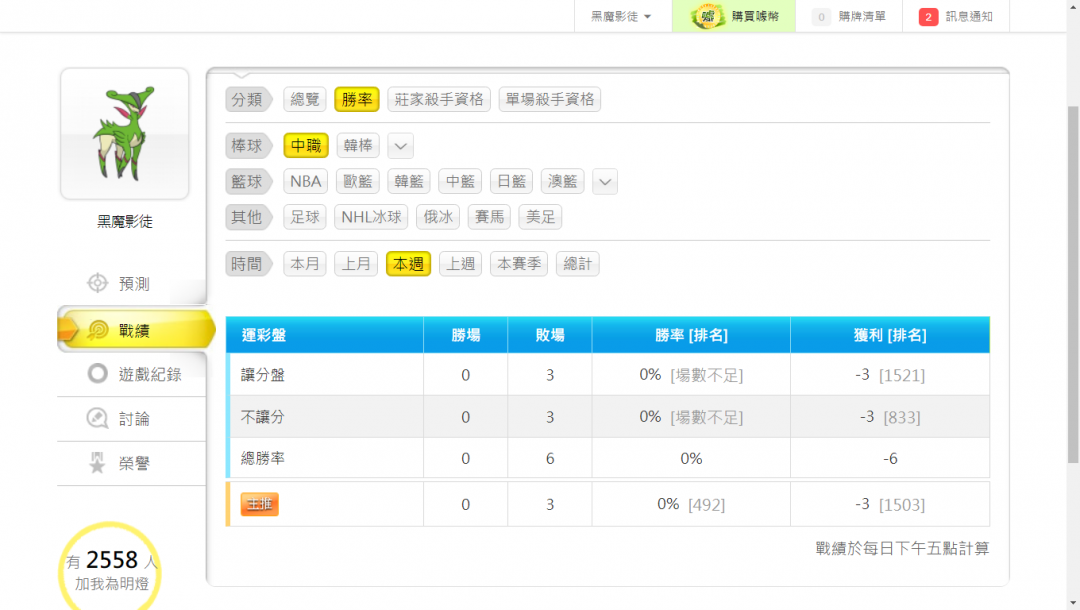This screenshot has width=1080, height=610.
Task: Click the sunflower coin icon beside 購買噱幣
Action: [707, 16]
